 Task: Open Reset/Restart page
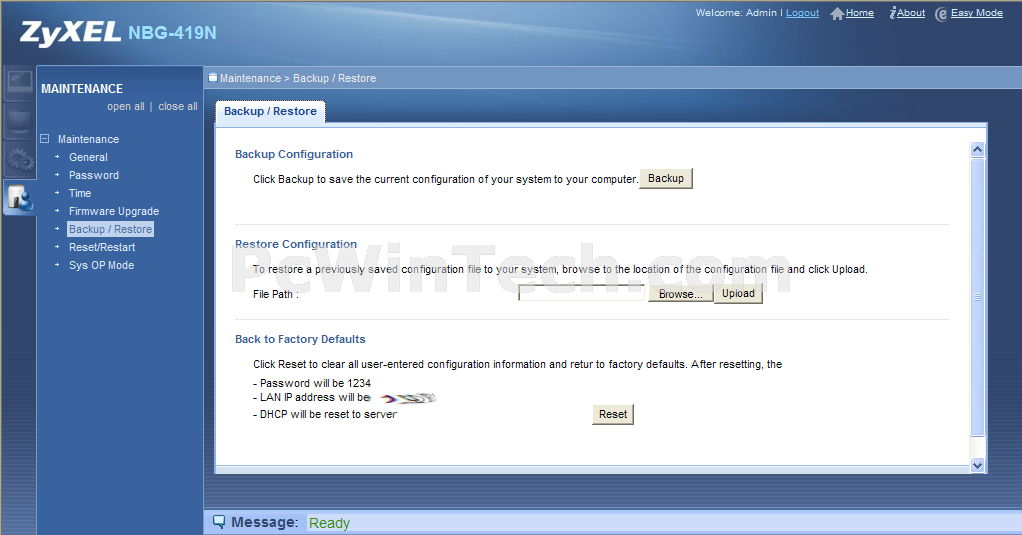point(102,247)
